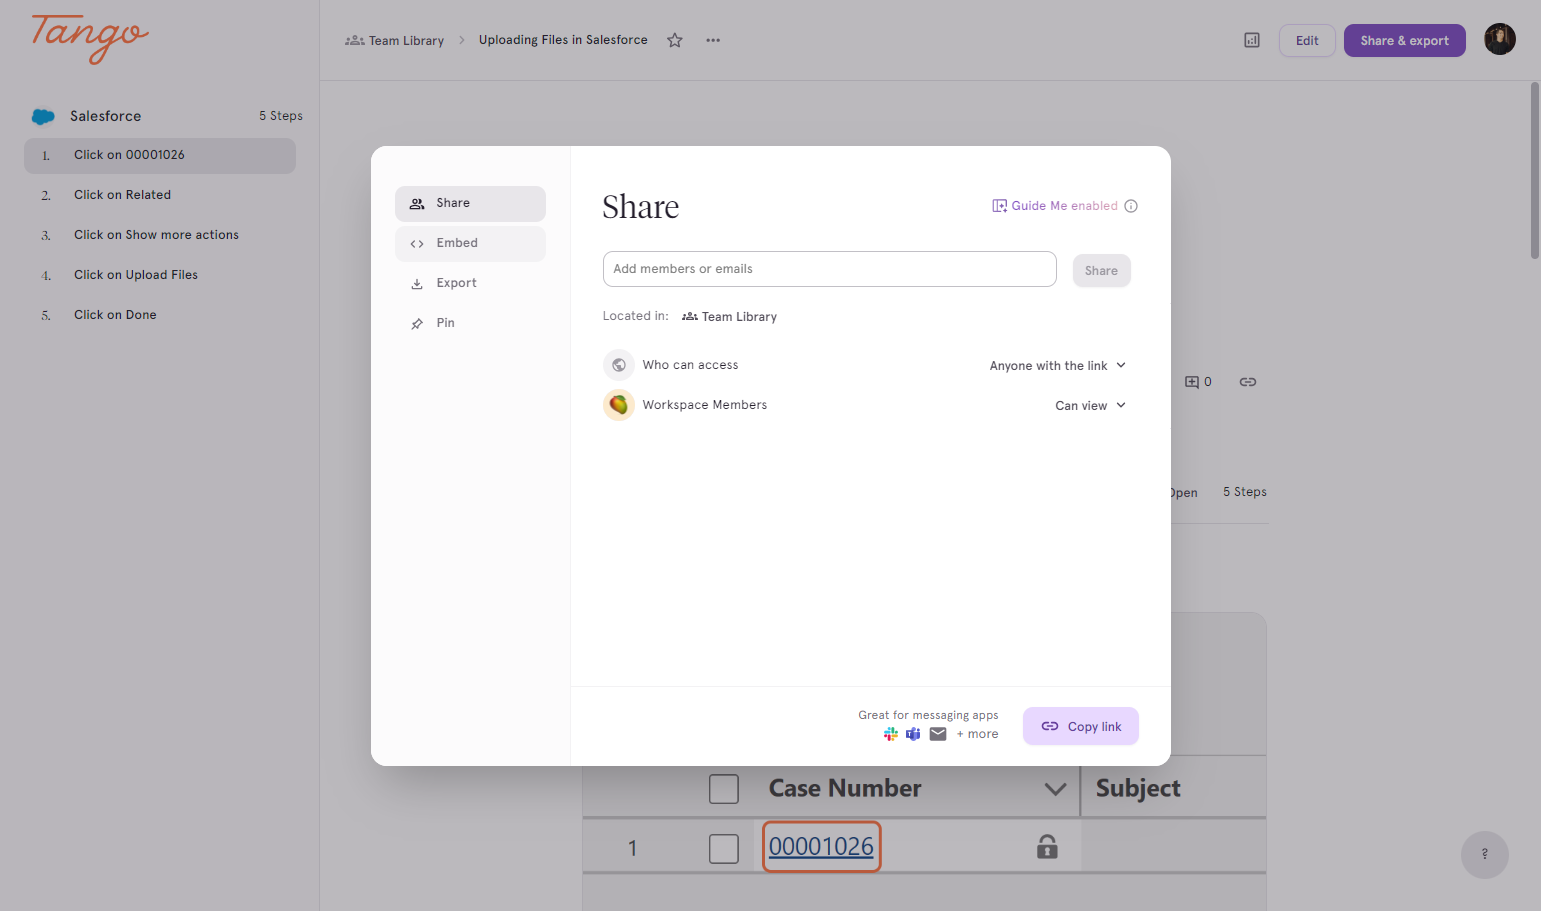Image resolution: width=1541 pixels, height=911 pixels.
Task: Click the Guide Me enabled link
Action: coord(1055,206)
